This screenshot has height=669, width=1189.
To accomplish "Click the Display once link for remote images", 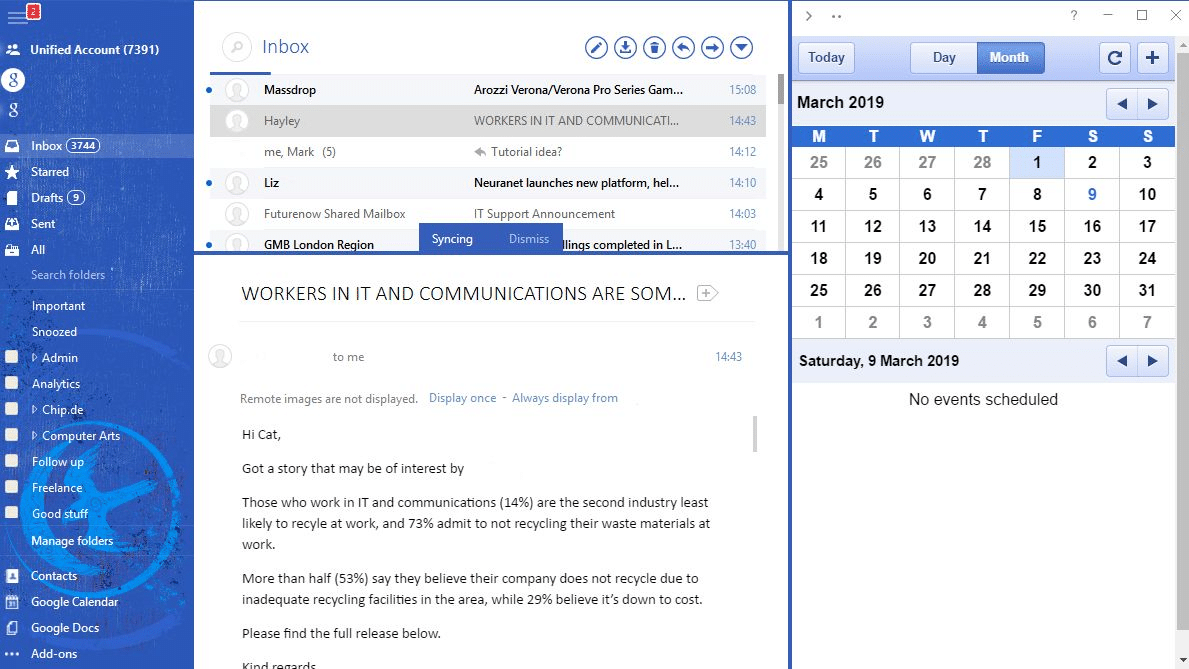I will [462, 397].
